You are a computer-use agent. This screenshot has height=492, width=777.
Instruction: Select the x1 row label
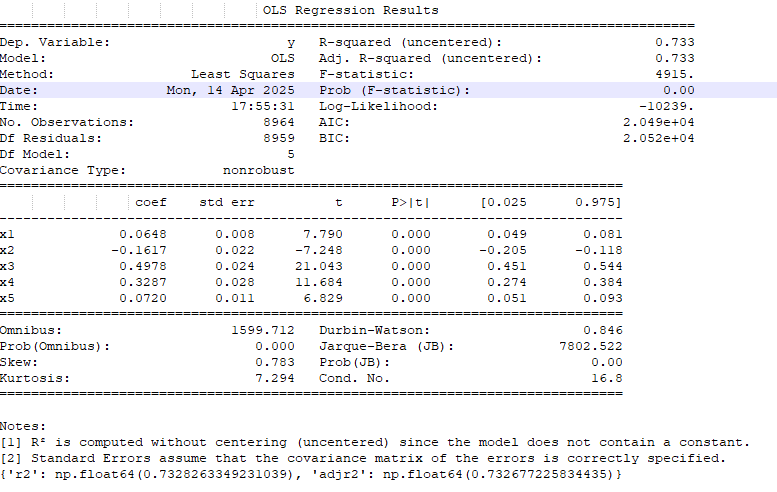tap(7, 234)
